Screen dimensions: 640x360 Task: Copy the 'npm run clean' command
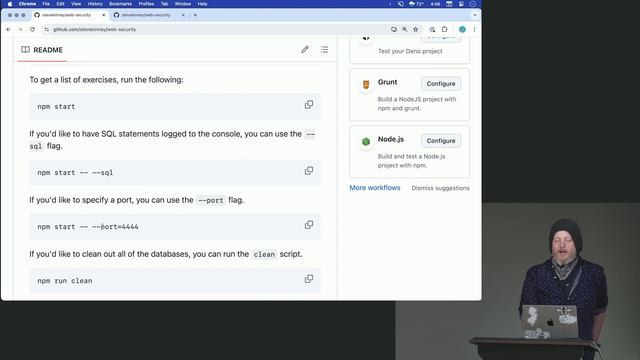pos(309,279)
